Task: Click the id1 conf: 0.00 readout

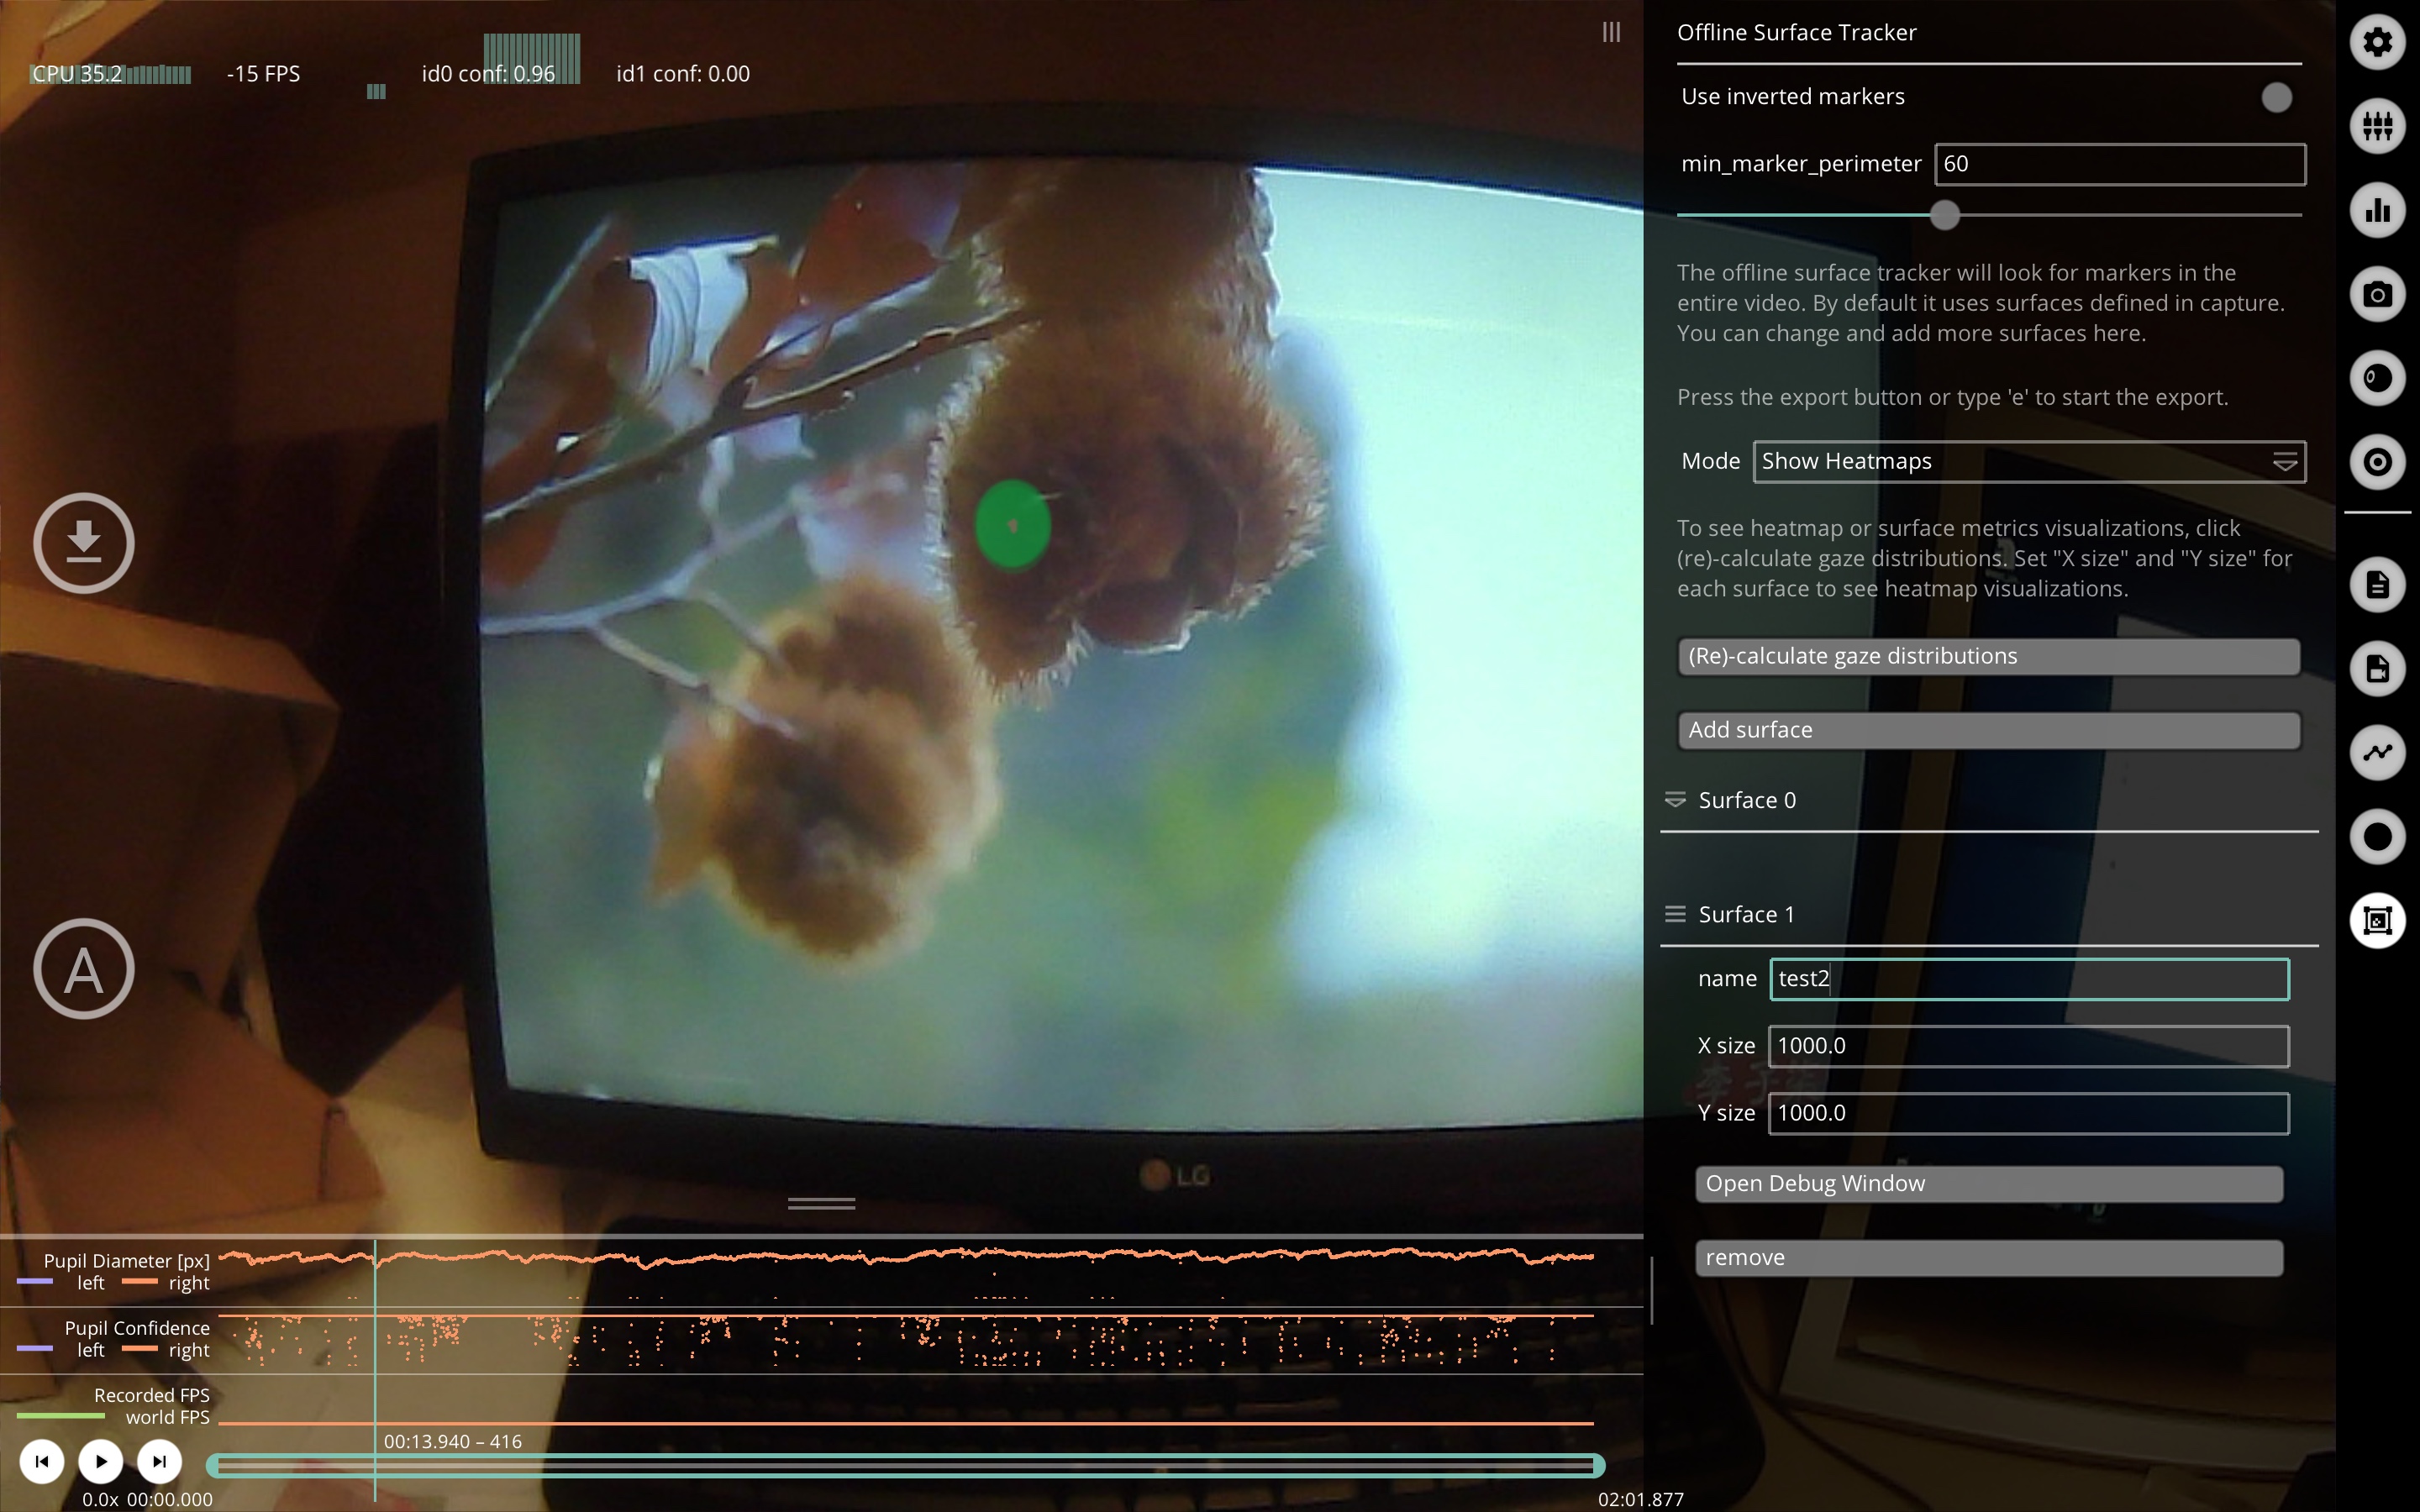Action: coord(683,74)
